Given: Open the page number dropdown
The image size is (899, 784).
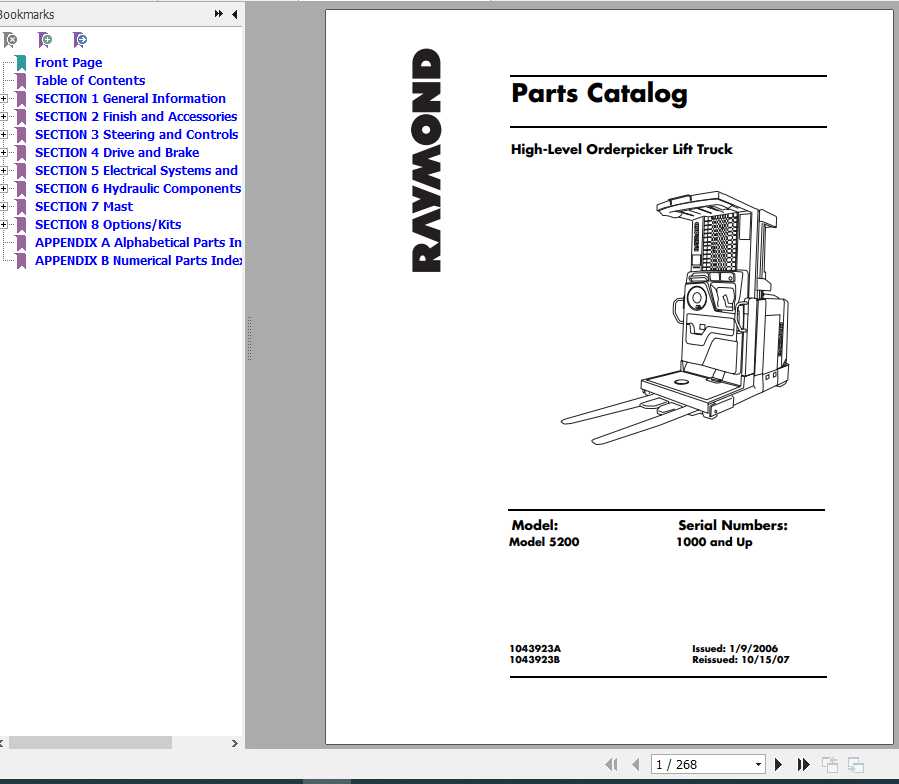Looking at the screenshot, I should tap(758, 765).
